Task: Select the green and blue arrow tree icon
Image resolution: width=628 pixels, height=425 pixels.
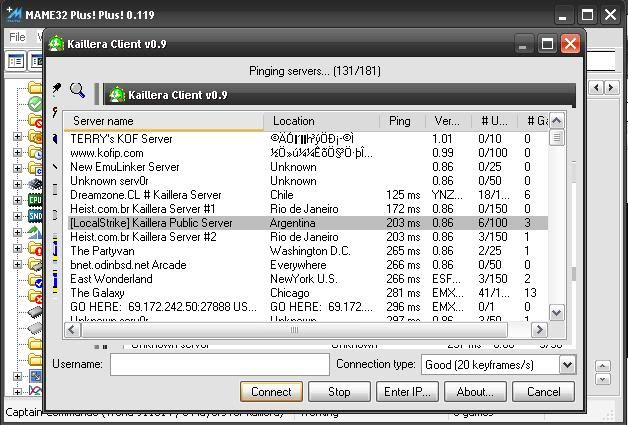Action: click(35, 232)
